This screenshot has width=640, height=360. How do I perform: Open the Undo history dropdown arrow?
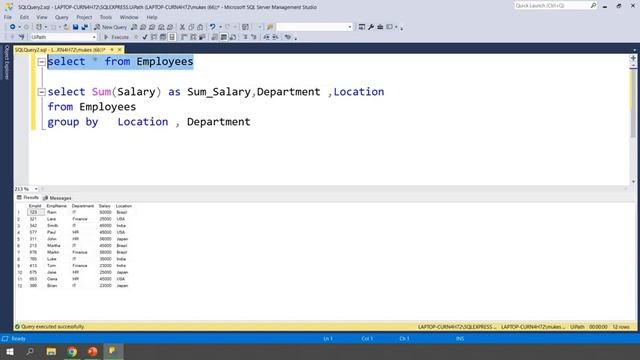tap(220, 27)
